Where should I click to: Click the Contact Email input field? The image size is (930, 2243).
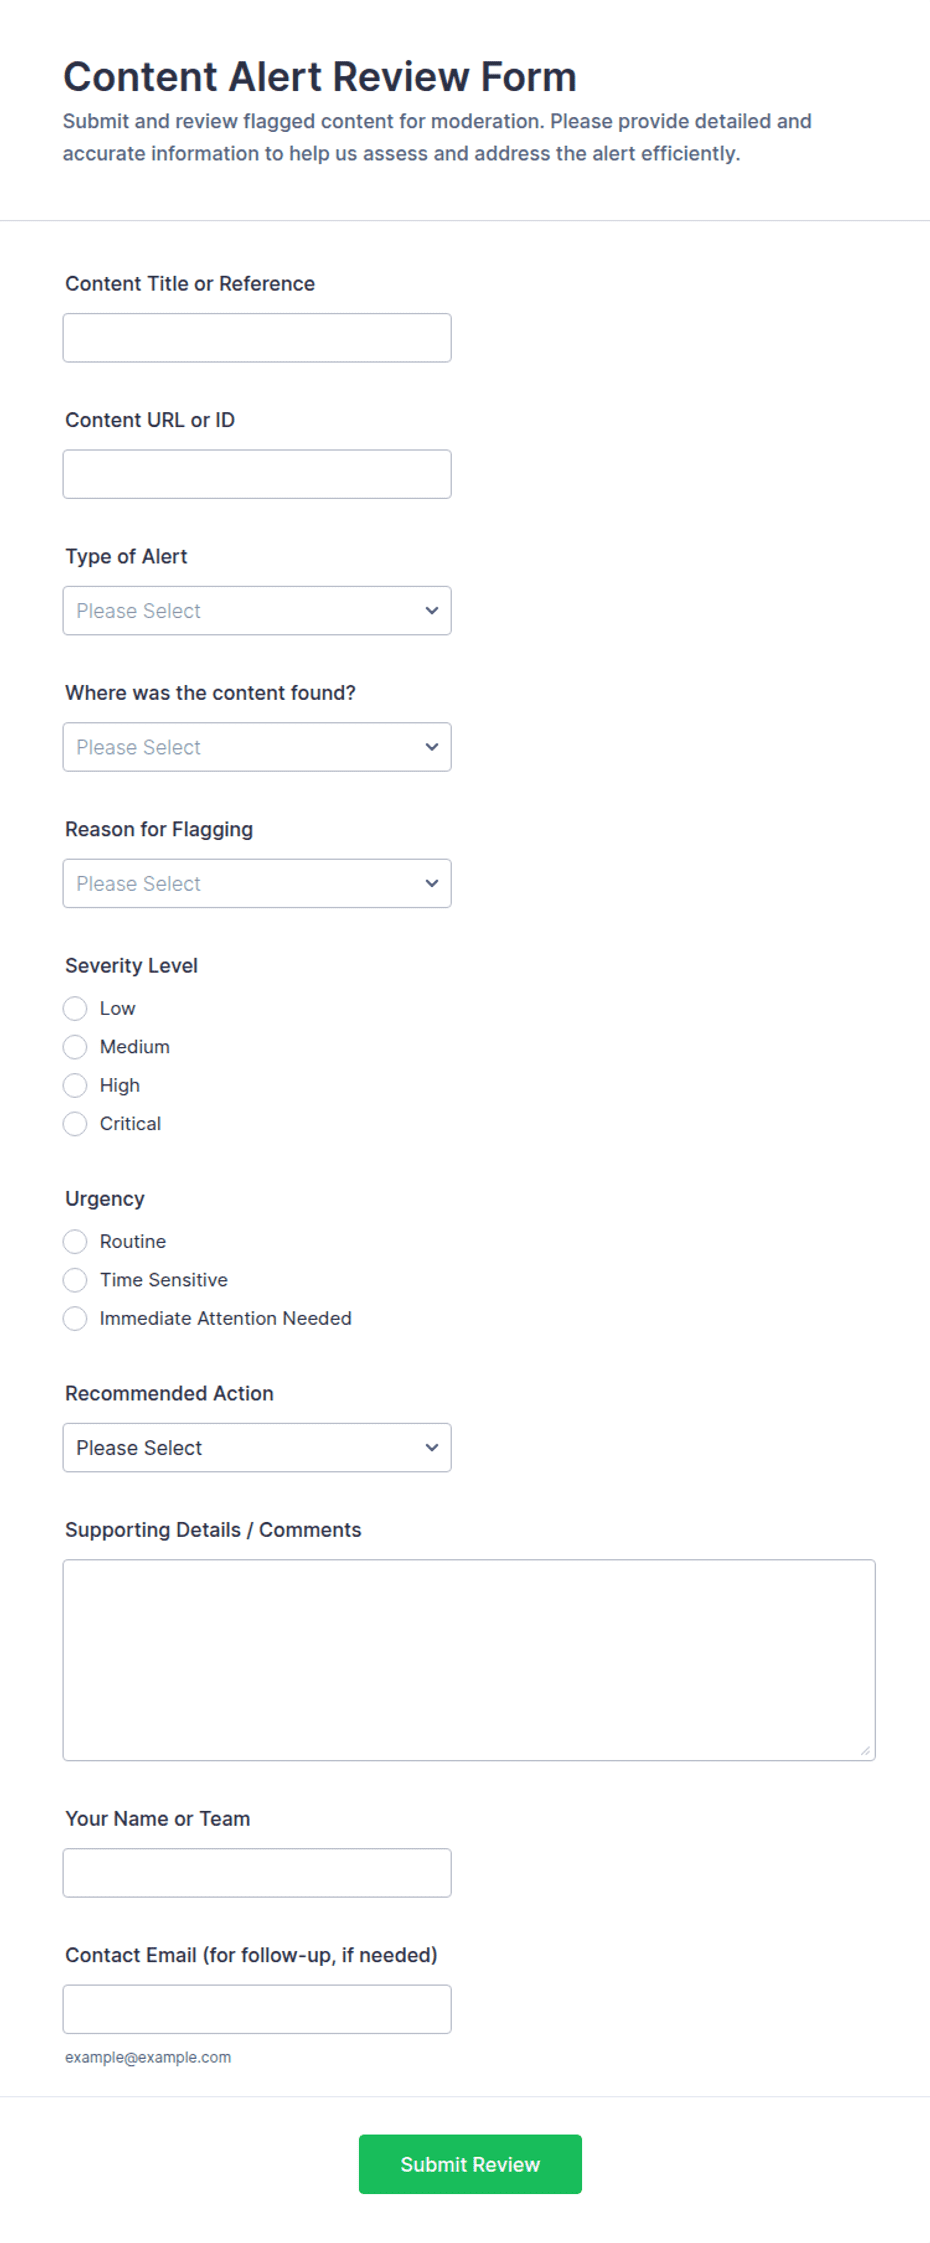(257, 2009)
